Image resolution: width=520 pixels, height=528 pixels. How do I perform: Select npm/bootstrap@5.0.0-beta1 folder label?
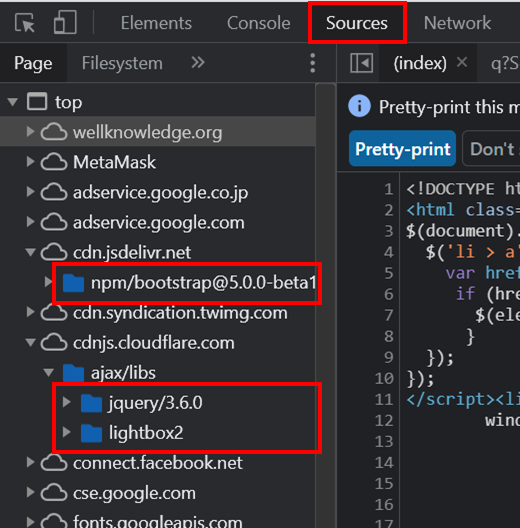coord(203,283)
